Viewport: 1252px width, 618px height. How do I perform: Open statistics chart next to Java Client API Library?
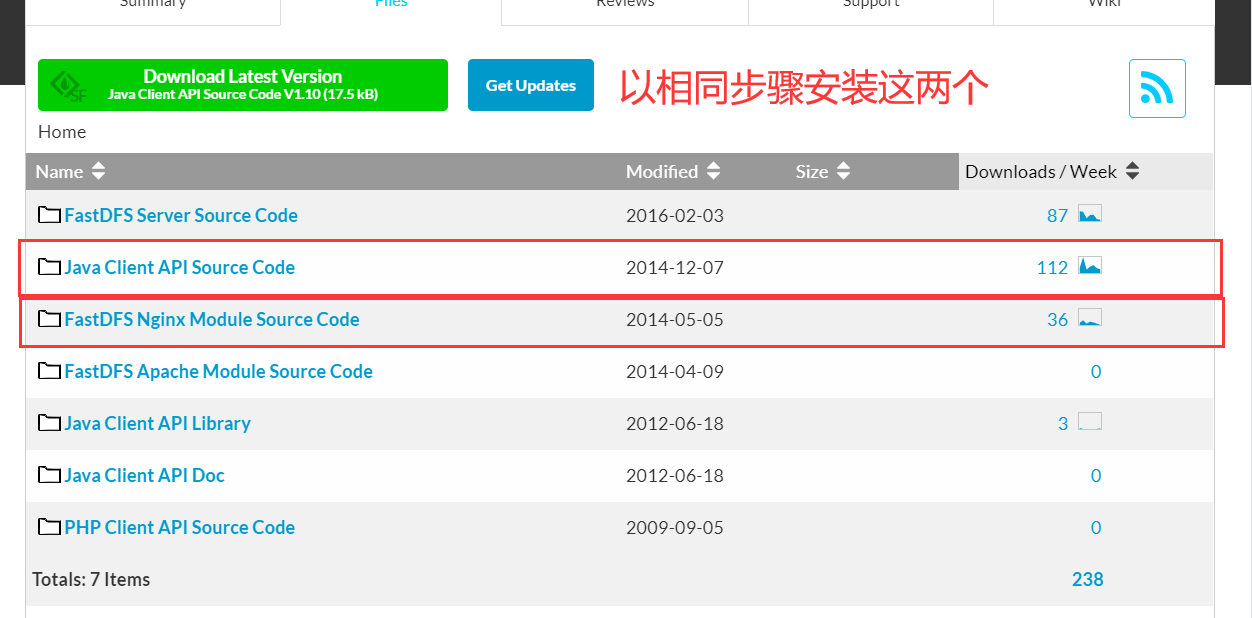pyautogui.click(x=1090, y=422)
